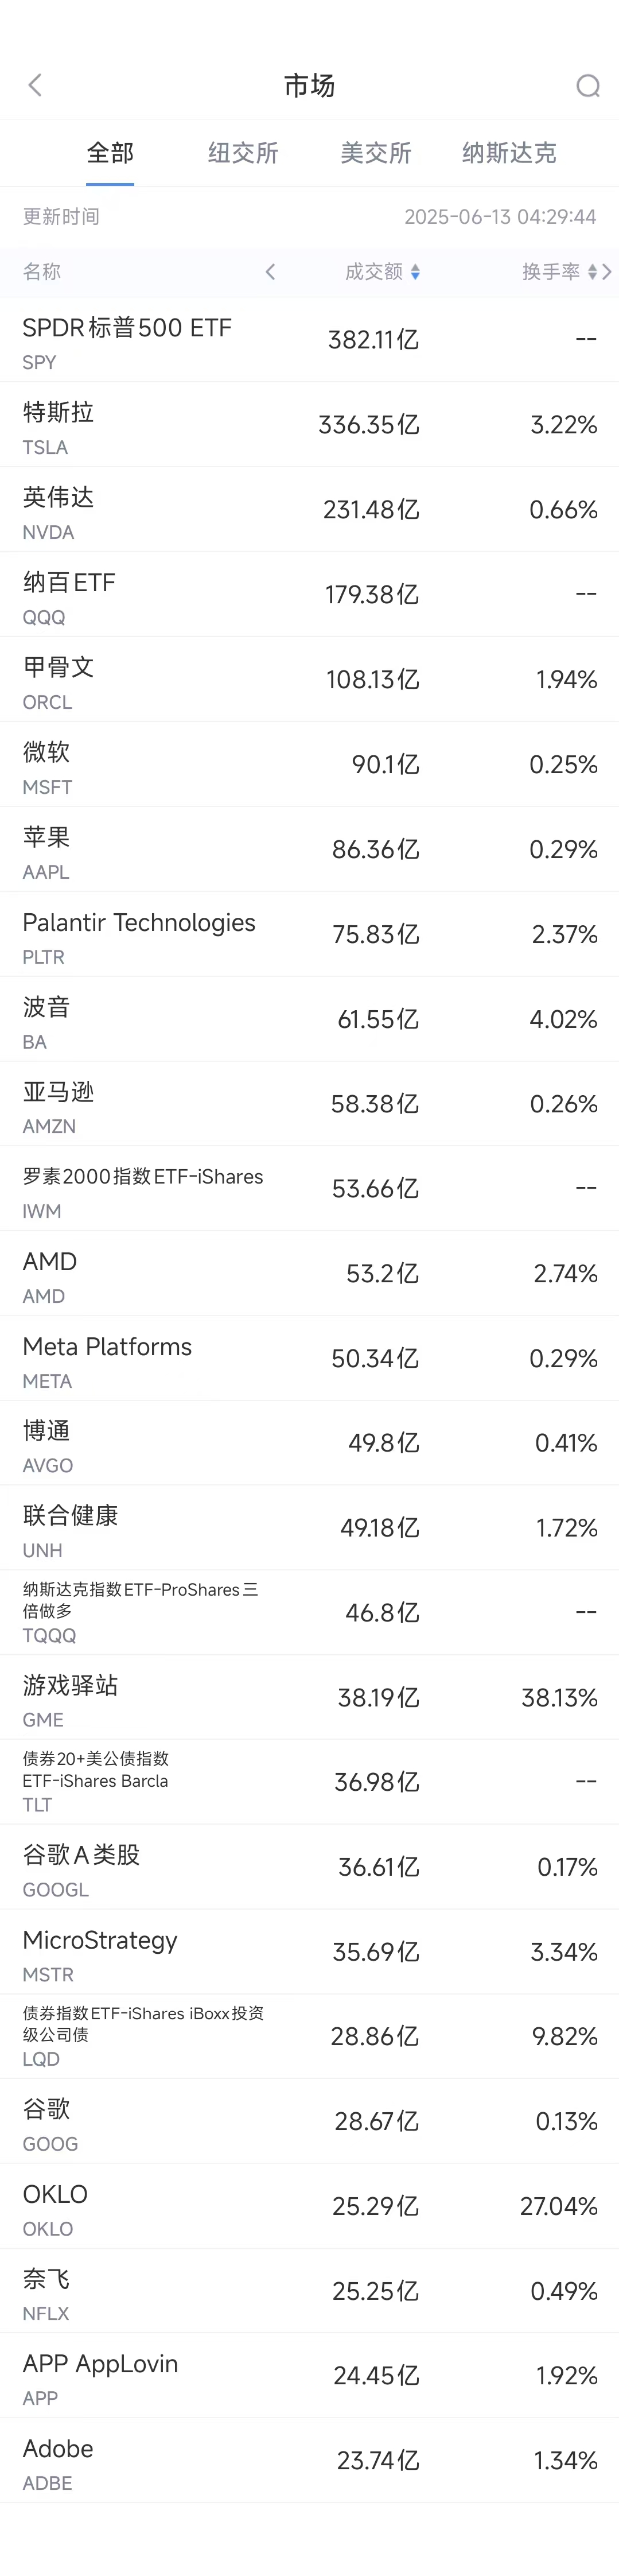Image resolution: width=619 pixels, height=2576 pixels.
Task: Open the 美交所 tab
Action: tap(376, 153)
